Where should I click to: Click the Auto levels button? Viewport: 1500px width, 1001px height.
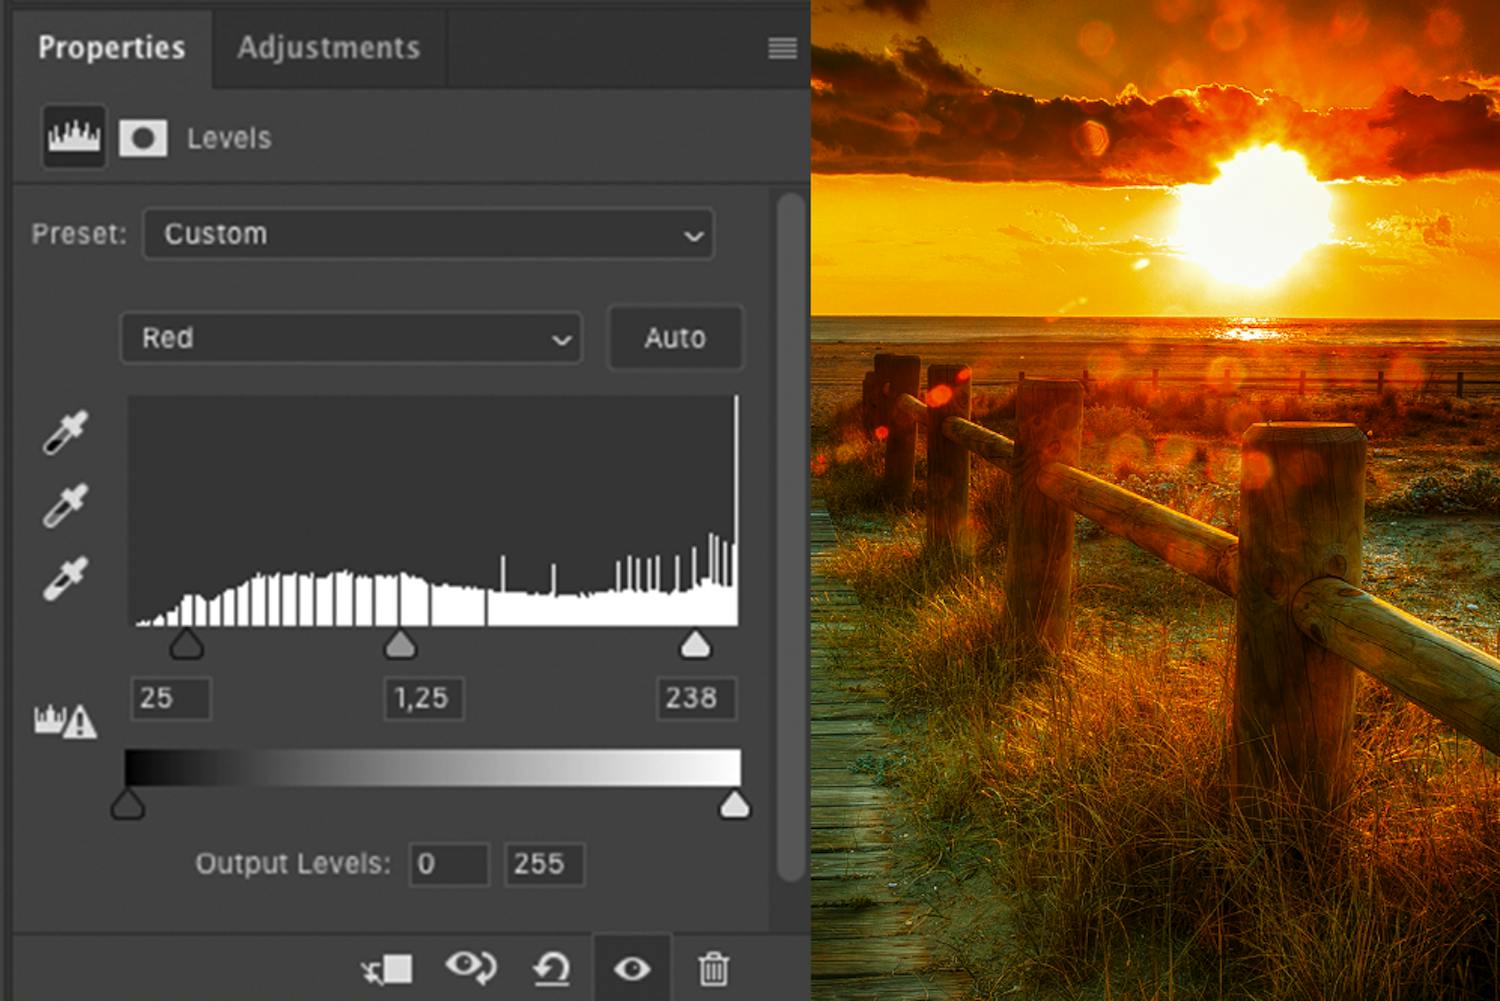pyautogui.click(x=675, y=338)
